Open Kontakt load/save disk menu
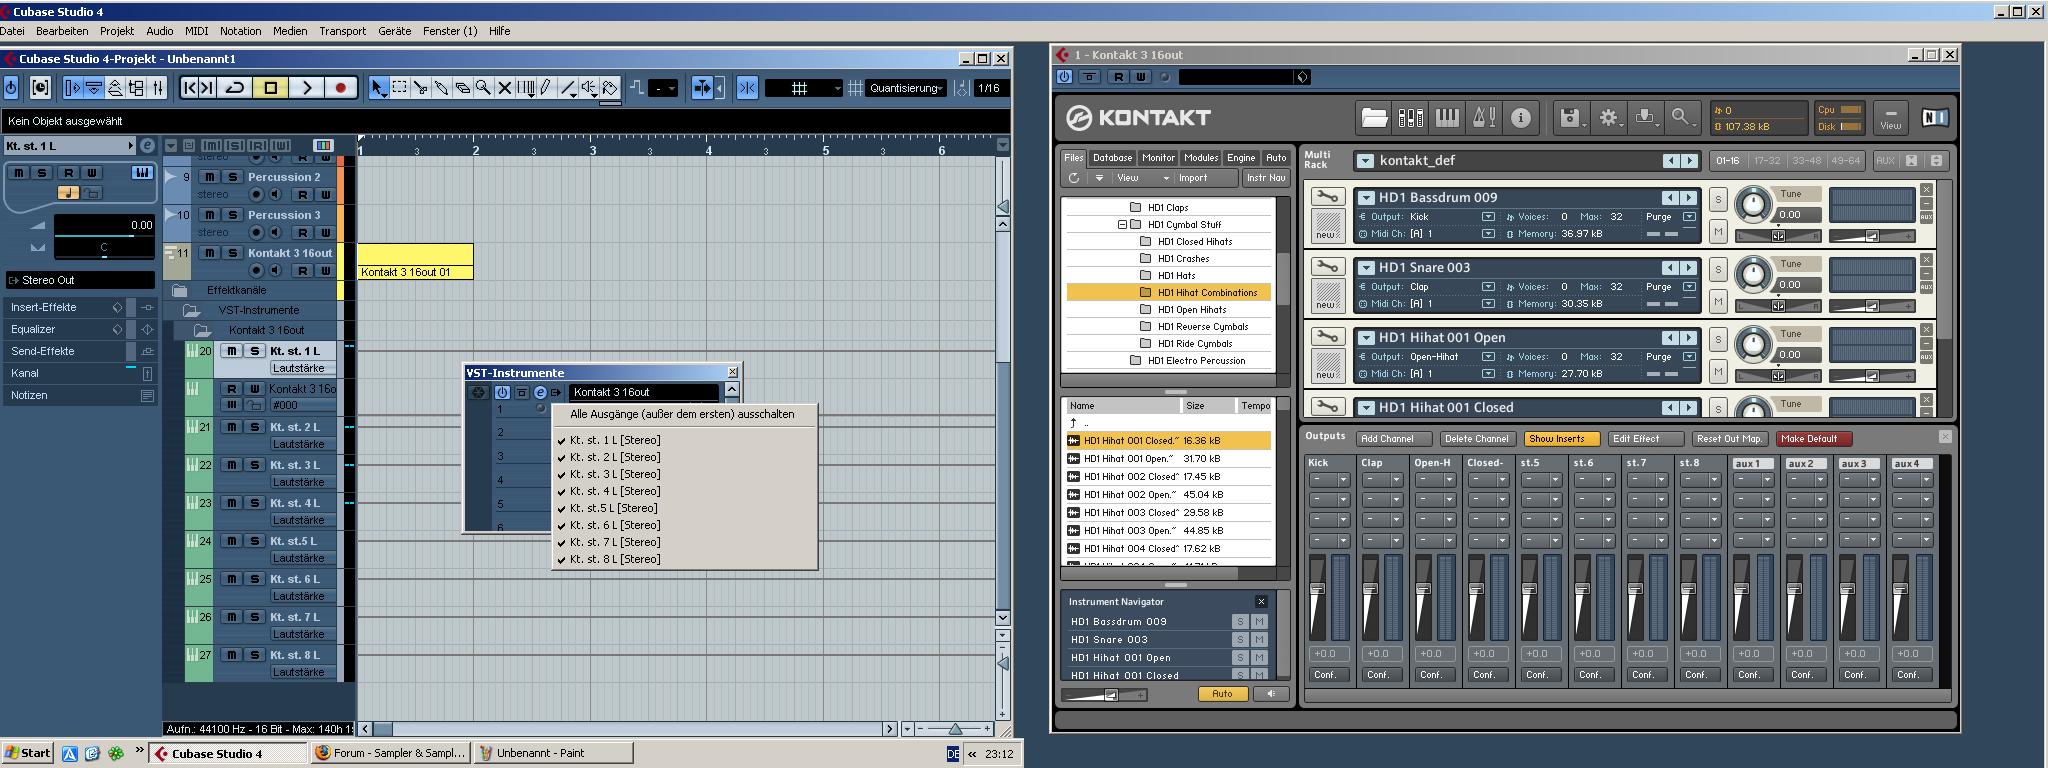Viewport: 2048px width, 768px height. [x=1571, y=118]
